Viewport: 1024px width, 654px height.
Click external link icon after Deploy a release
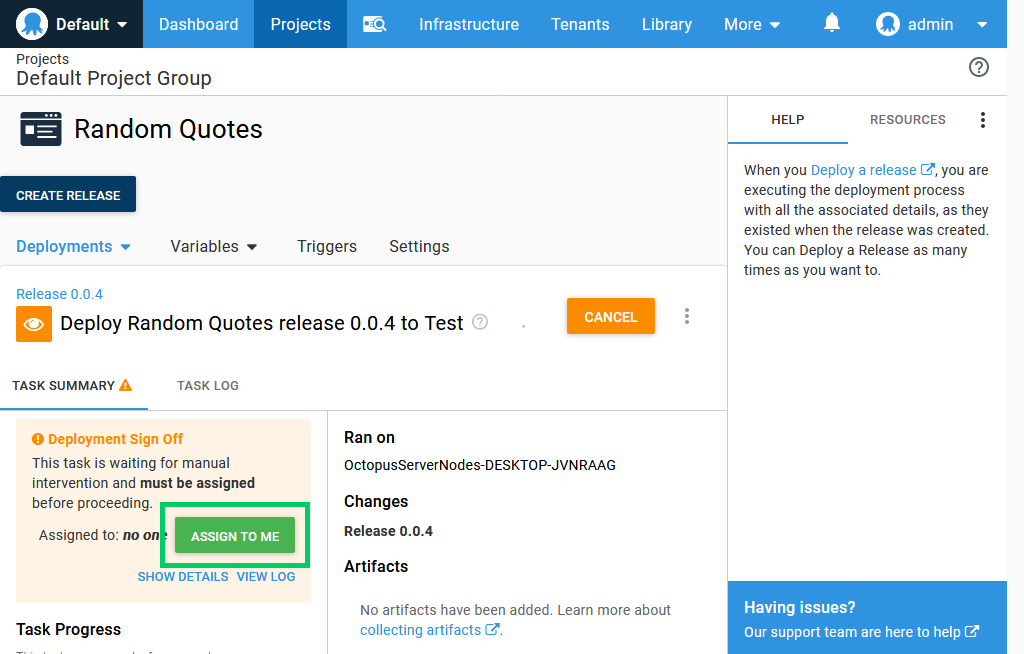coord(927,169)
